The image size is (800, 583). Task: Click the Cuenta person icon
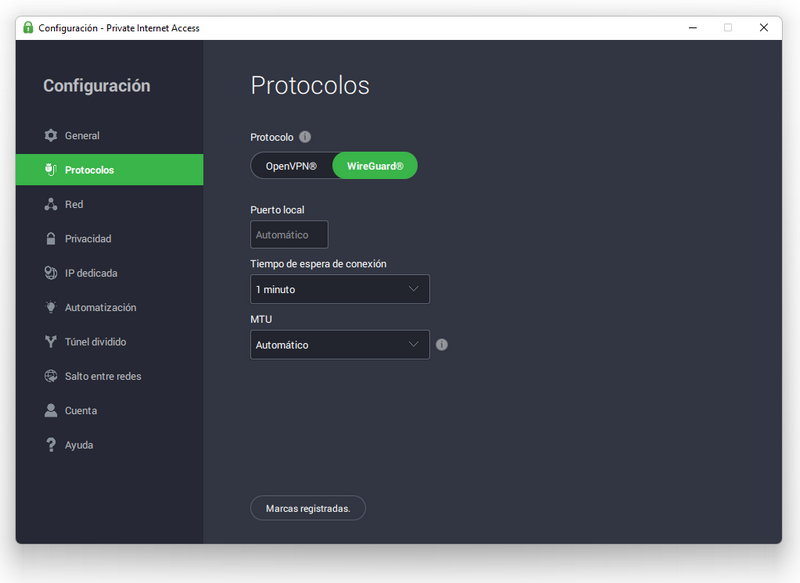51,410
